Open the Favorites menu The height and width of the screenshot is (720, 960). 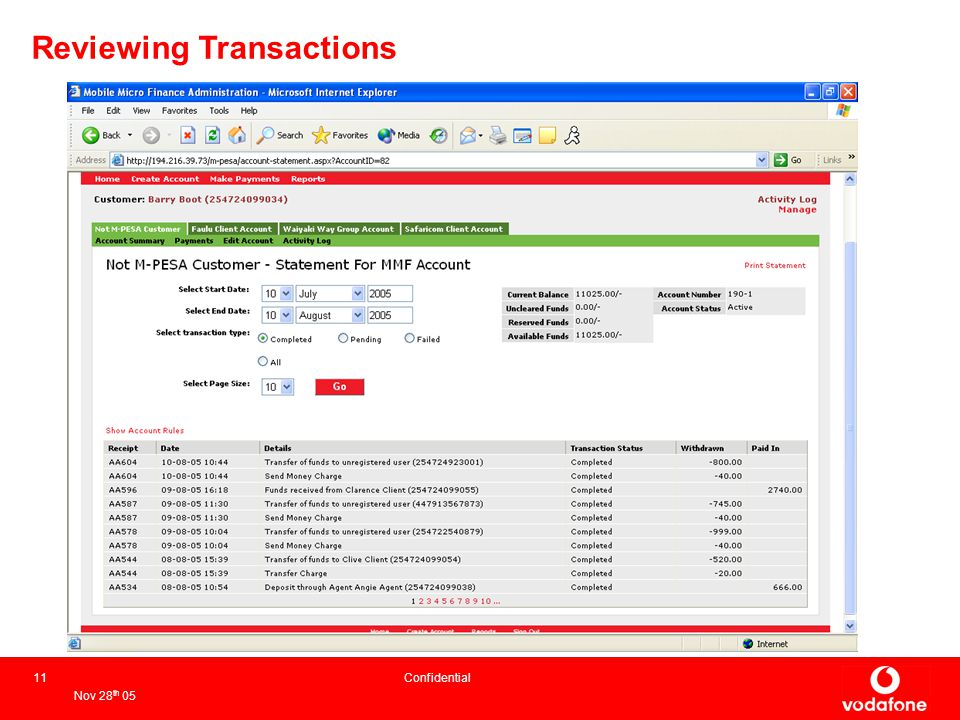click(179, 111)
